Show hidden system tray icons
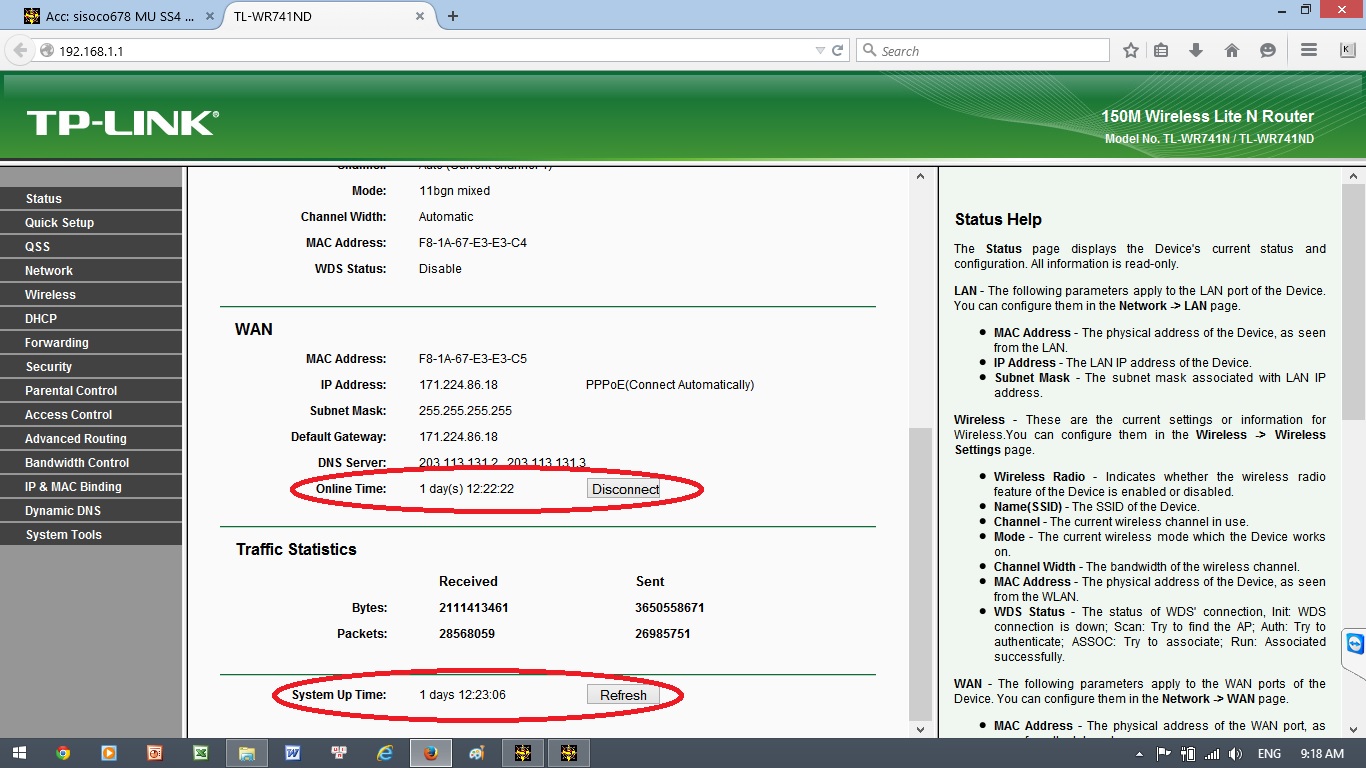This screenshot has height=768, width=1366. coord(1140,754)
